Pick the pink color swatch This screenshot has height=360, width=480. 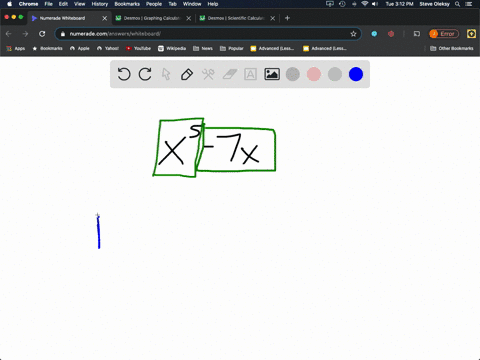click(314, 74)
